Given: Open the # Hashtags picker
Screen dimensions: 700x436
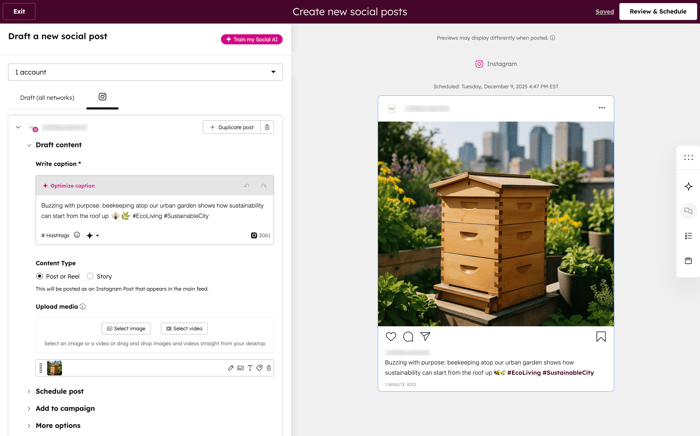Looking at the screenshot, I should click(55, 235).
